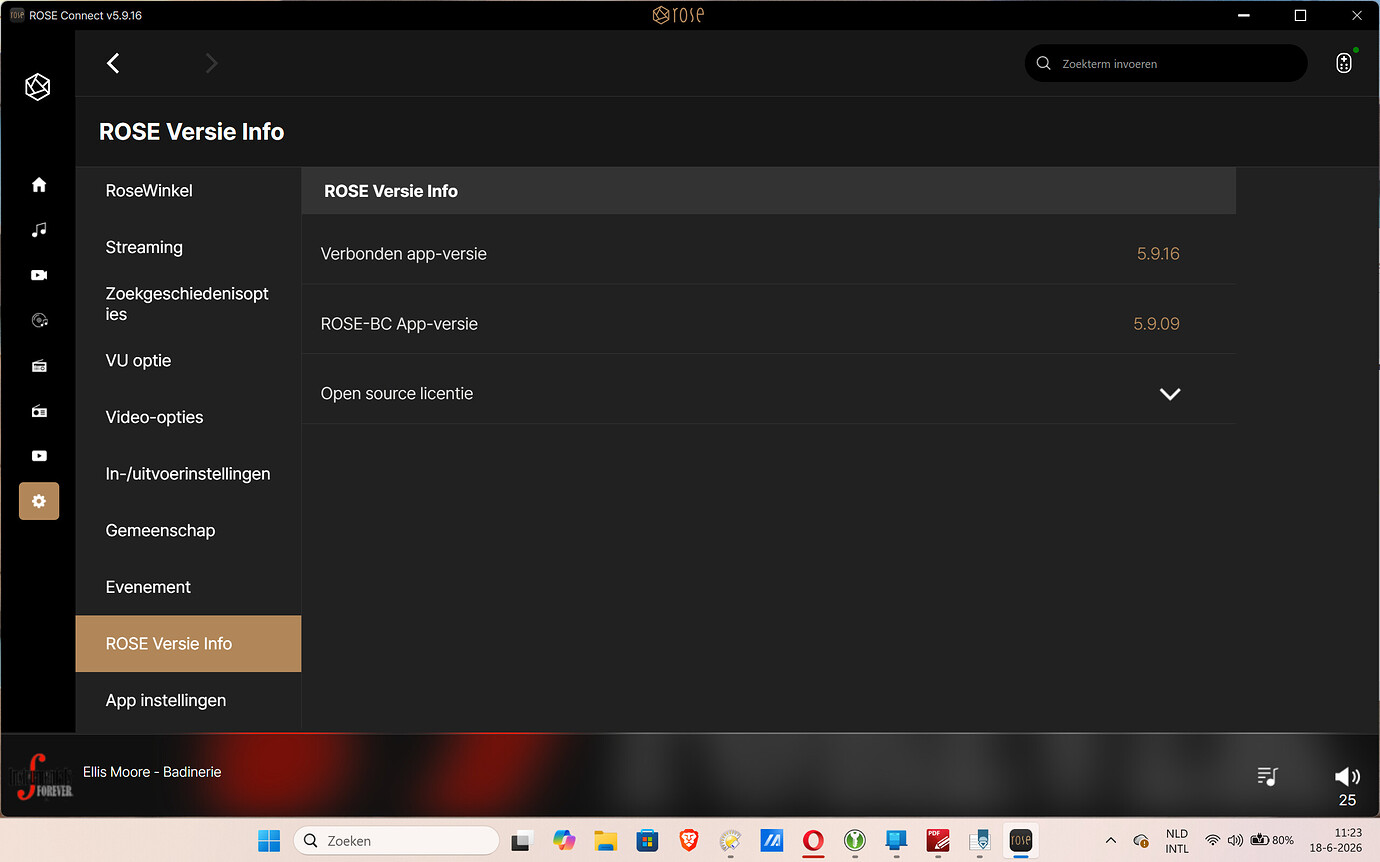The height and width of the screenshot is (862, 1380).
Task: Open the remote control icon top right
Action: (1344, 63)
